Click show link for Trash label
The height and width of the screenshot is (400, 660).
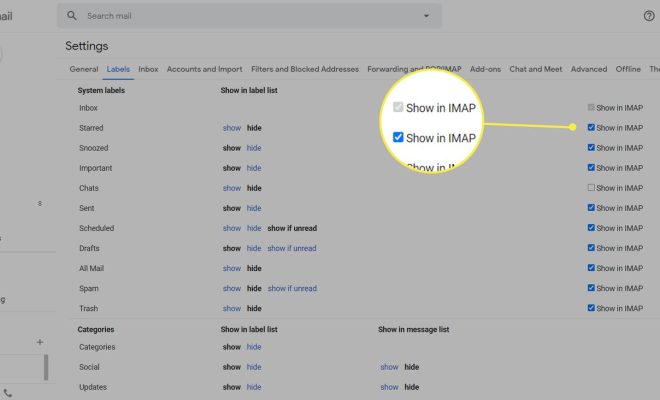click(232, 309)
